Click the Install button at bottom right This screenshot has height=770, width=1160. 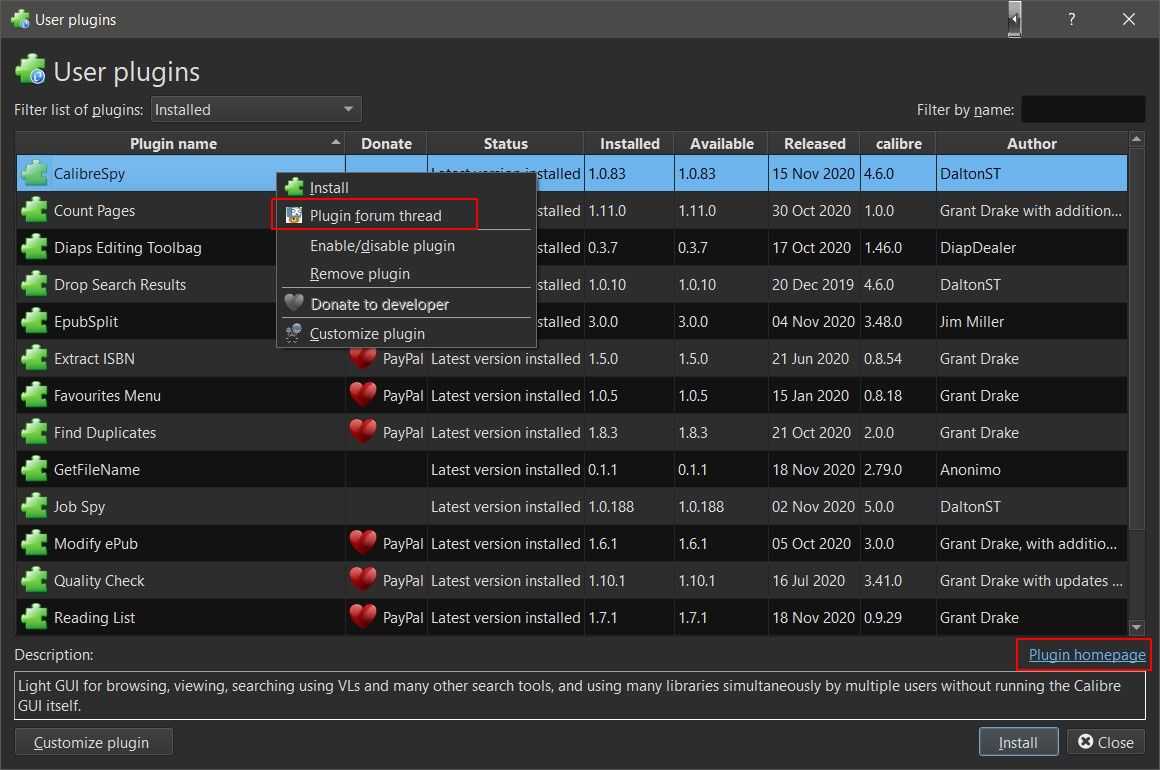coord(1018,742)
